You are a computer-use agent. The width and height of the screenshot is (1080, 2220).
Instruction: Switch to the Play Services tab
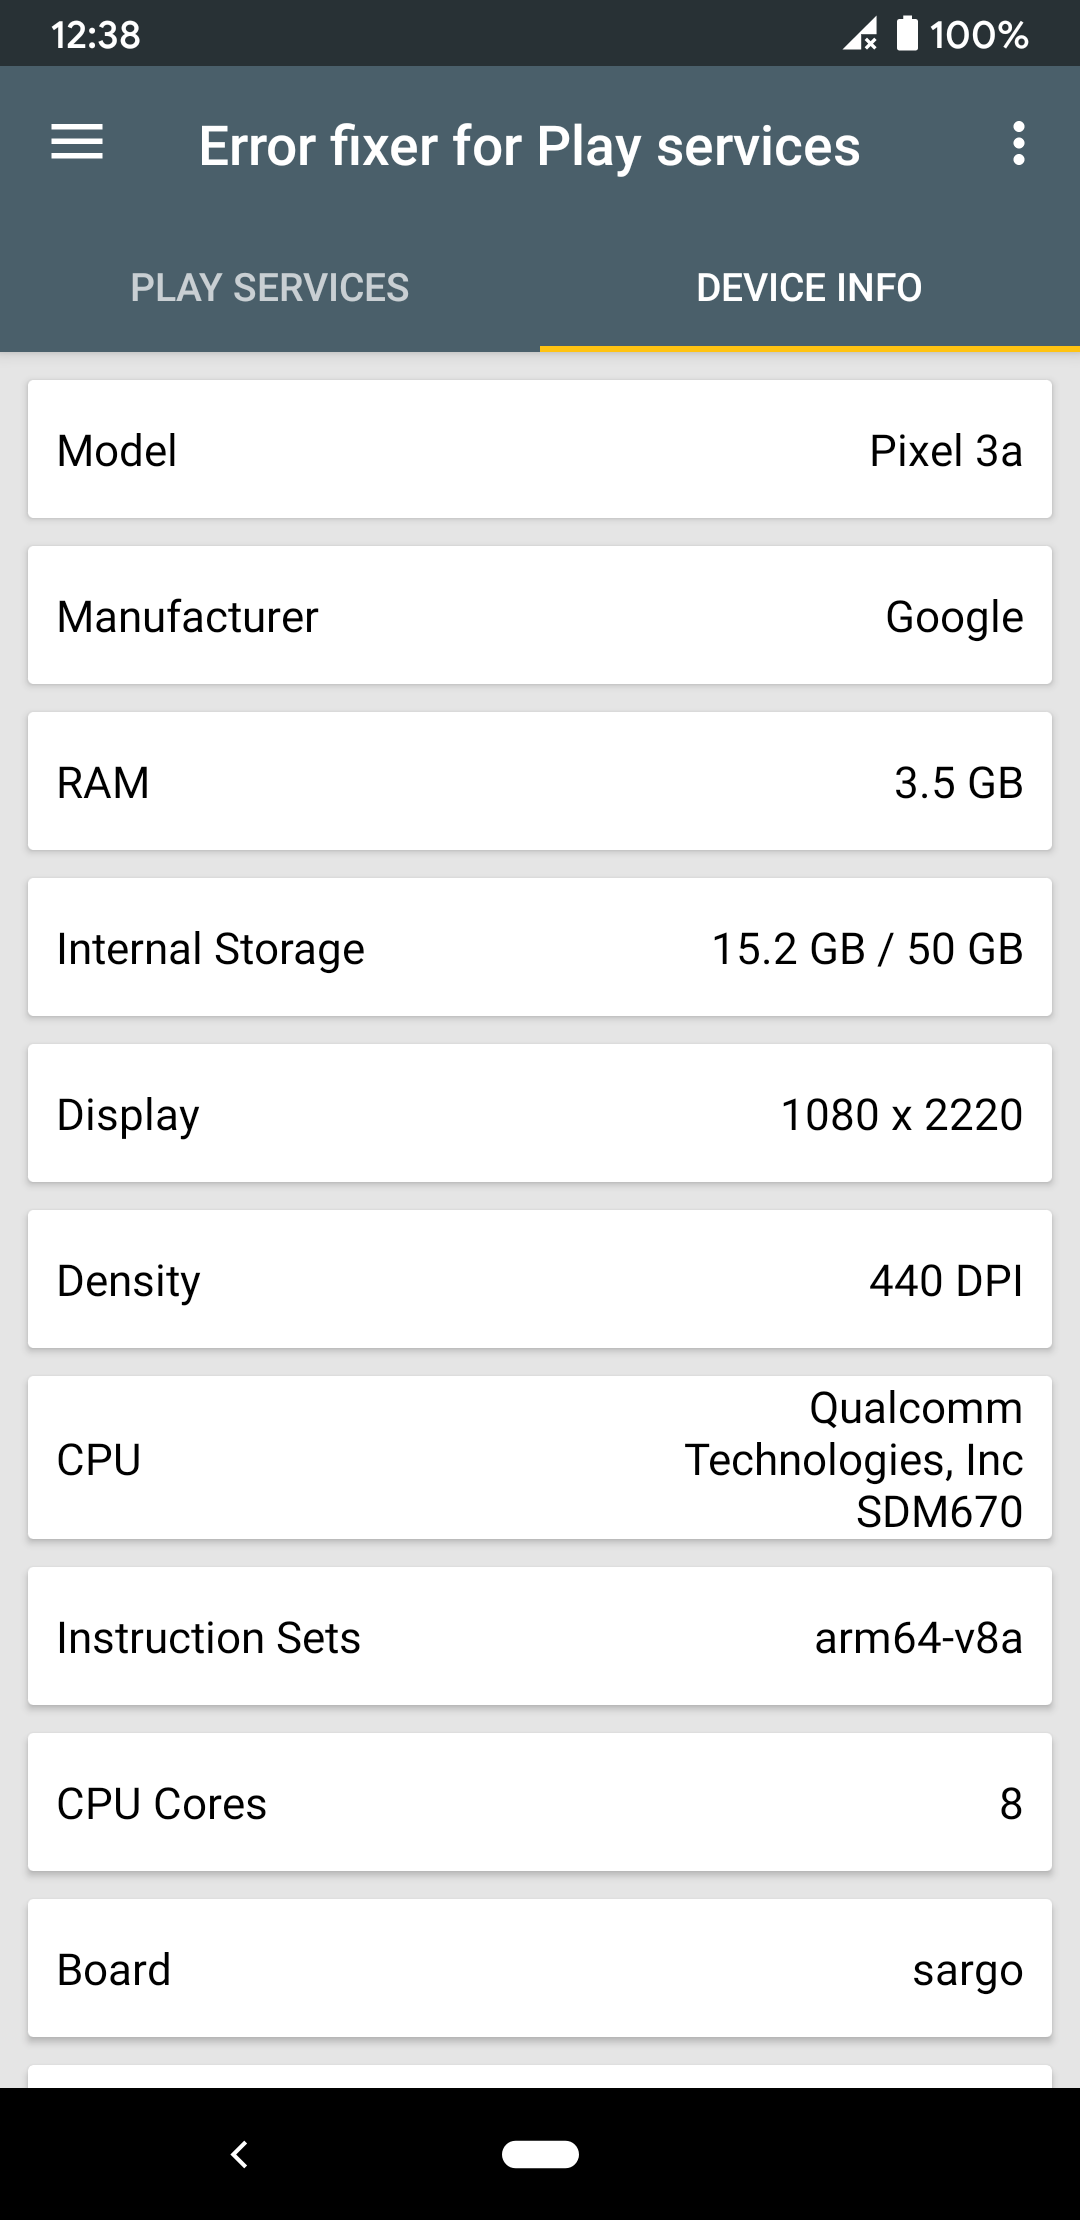(x=270, y=288)
